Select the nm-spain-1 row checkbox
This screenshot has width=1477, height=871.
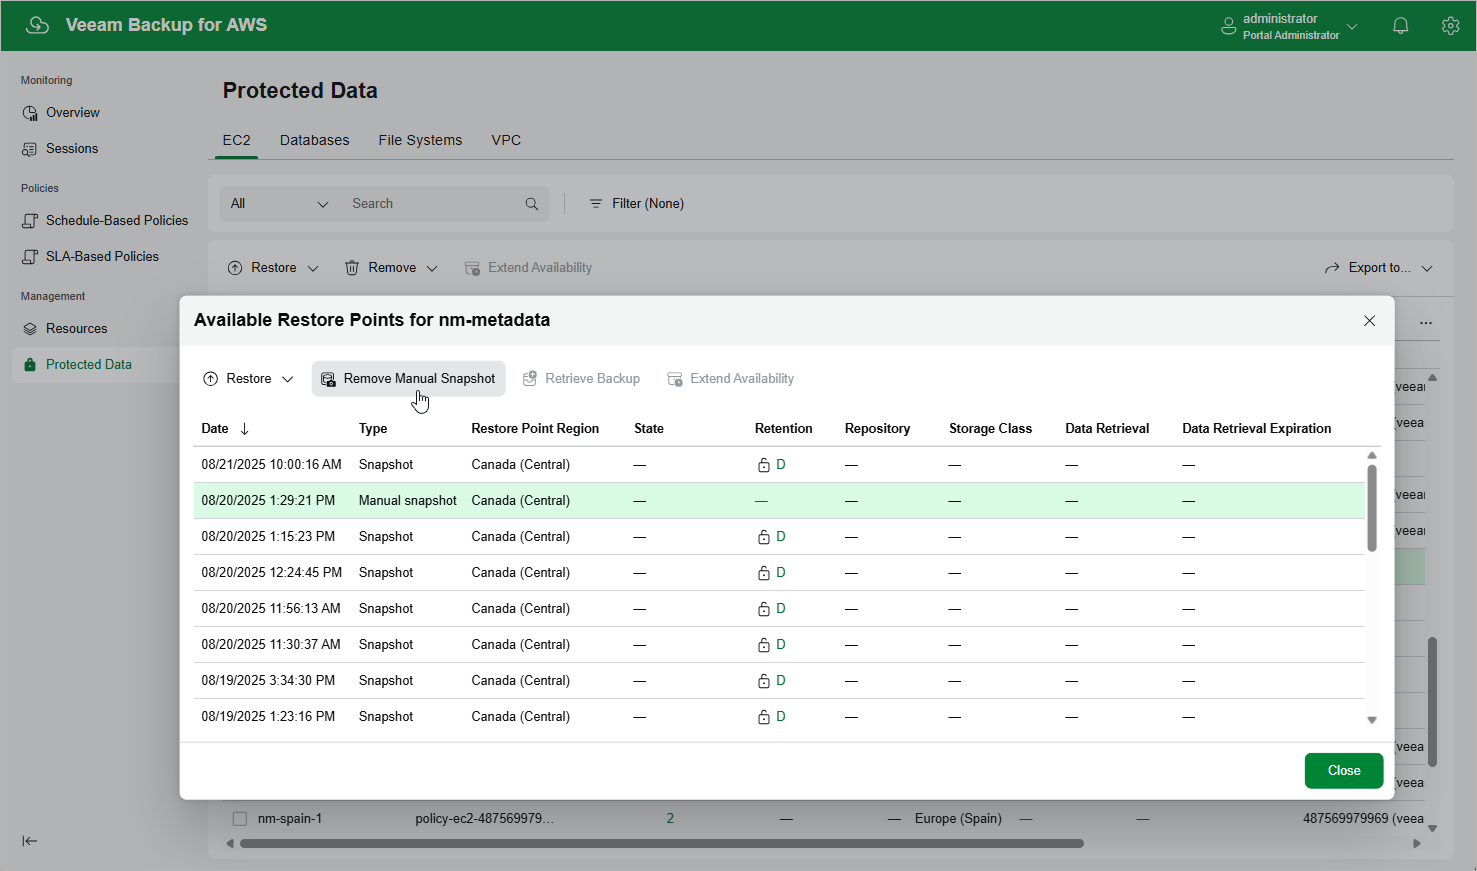click(240, 819)
